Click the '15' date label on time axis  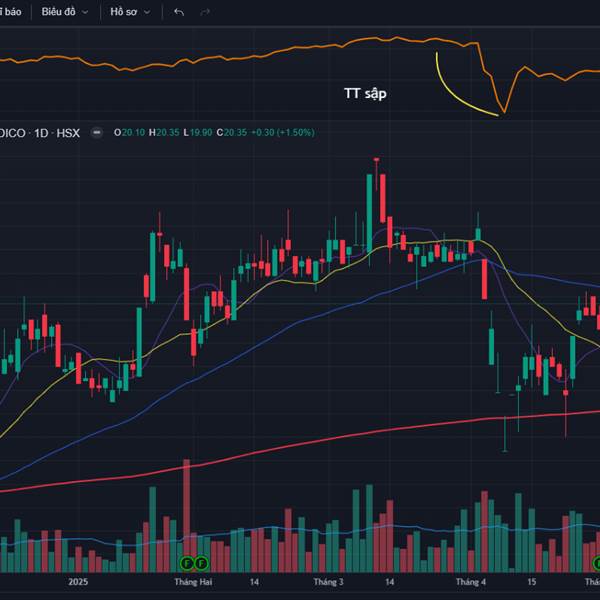tap(532, 582)
